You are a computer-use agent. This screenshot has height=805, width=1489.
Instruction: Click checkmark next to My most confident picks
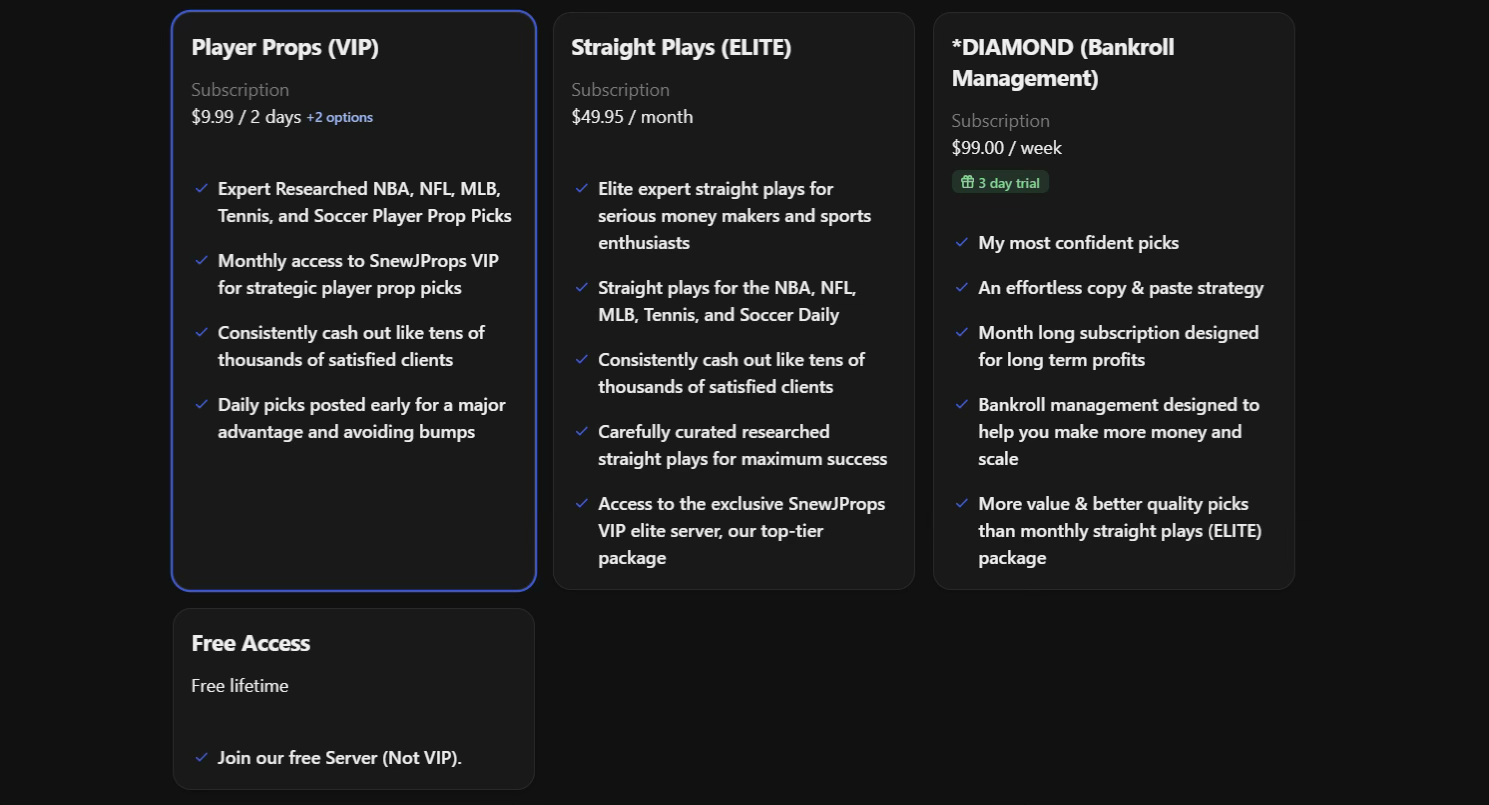pos(962,242)
